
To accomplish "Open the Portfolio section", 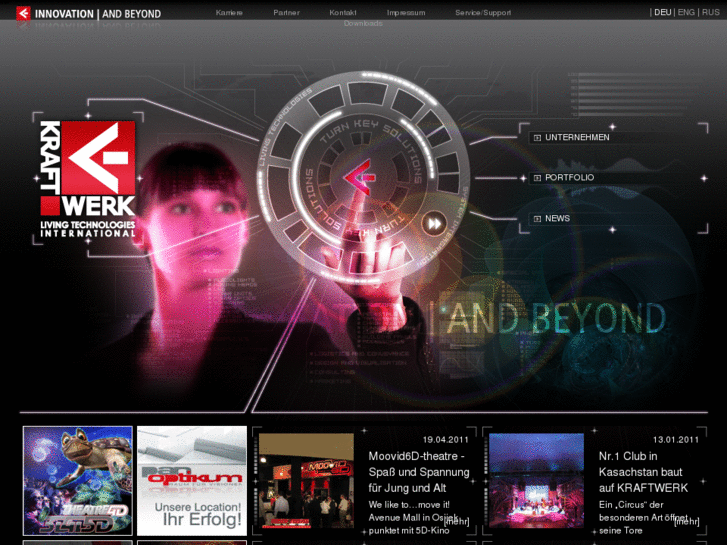I will 569,178.
